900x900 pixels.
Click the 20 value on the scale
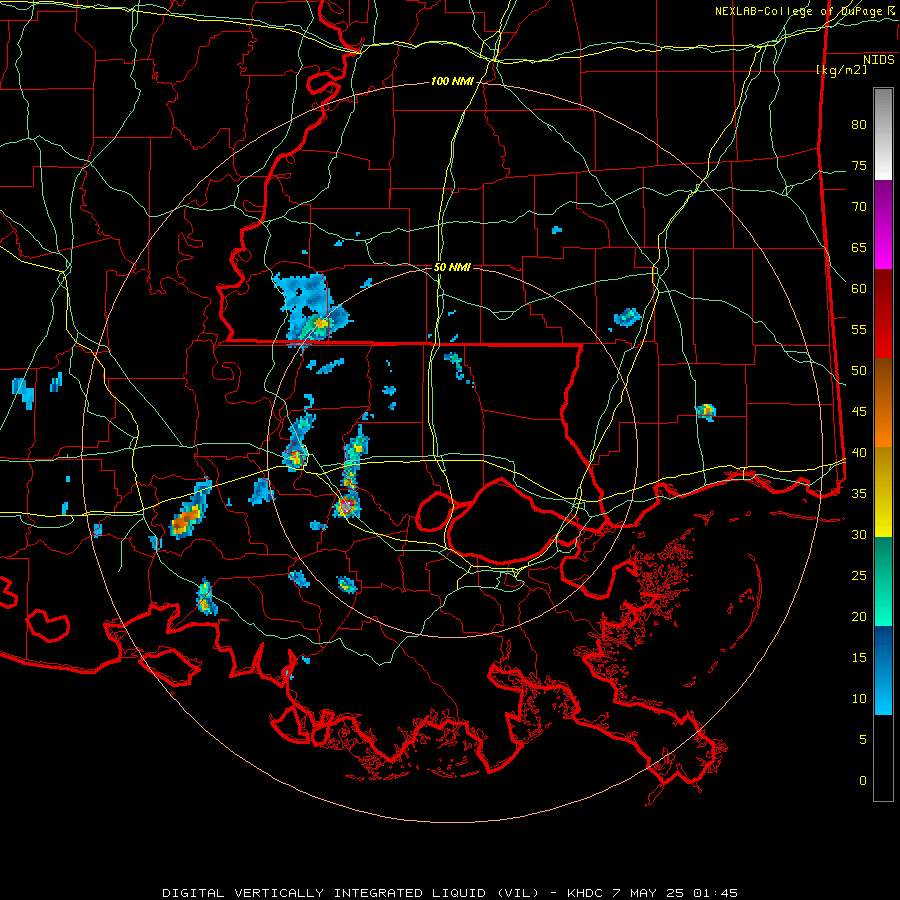click(x=859, y=616)
